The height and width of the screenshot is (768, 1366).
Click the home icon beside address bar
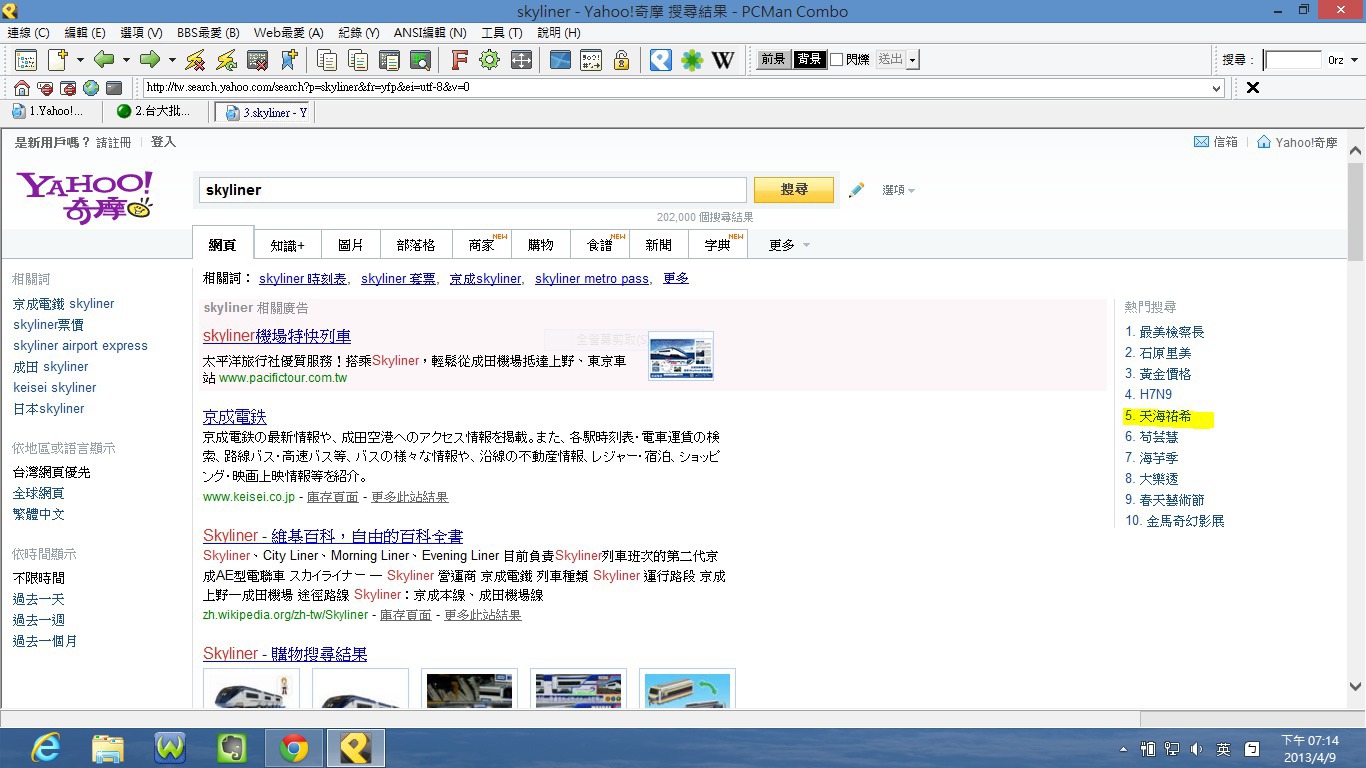(x=22, y=88)
